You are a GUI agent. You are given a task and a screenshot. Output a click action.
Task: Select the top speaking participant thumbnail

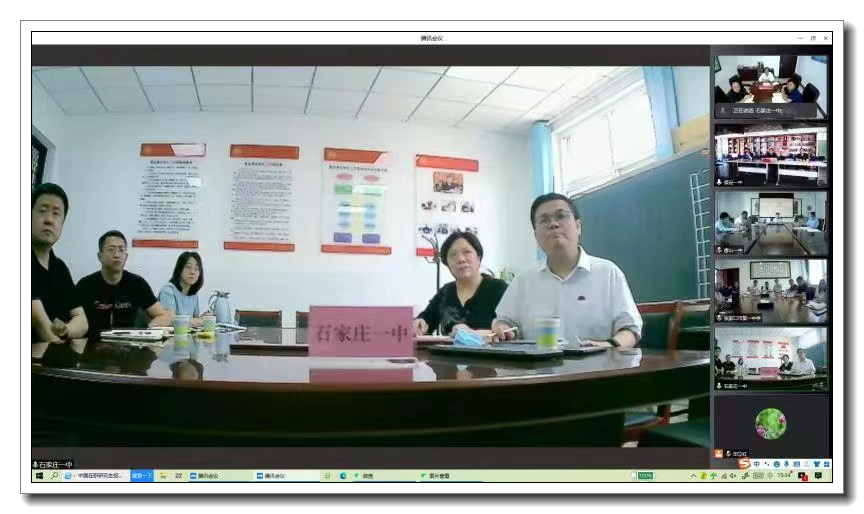coord(770,86)
